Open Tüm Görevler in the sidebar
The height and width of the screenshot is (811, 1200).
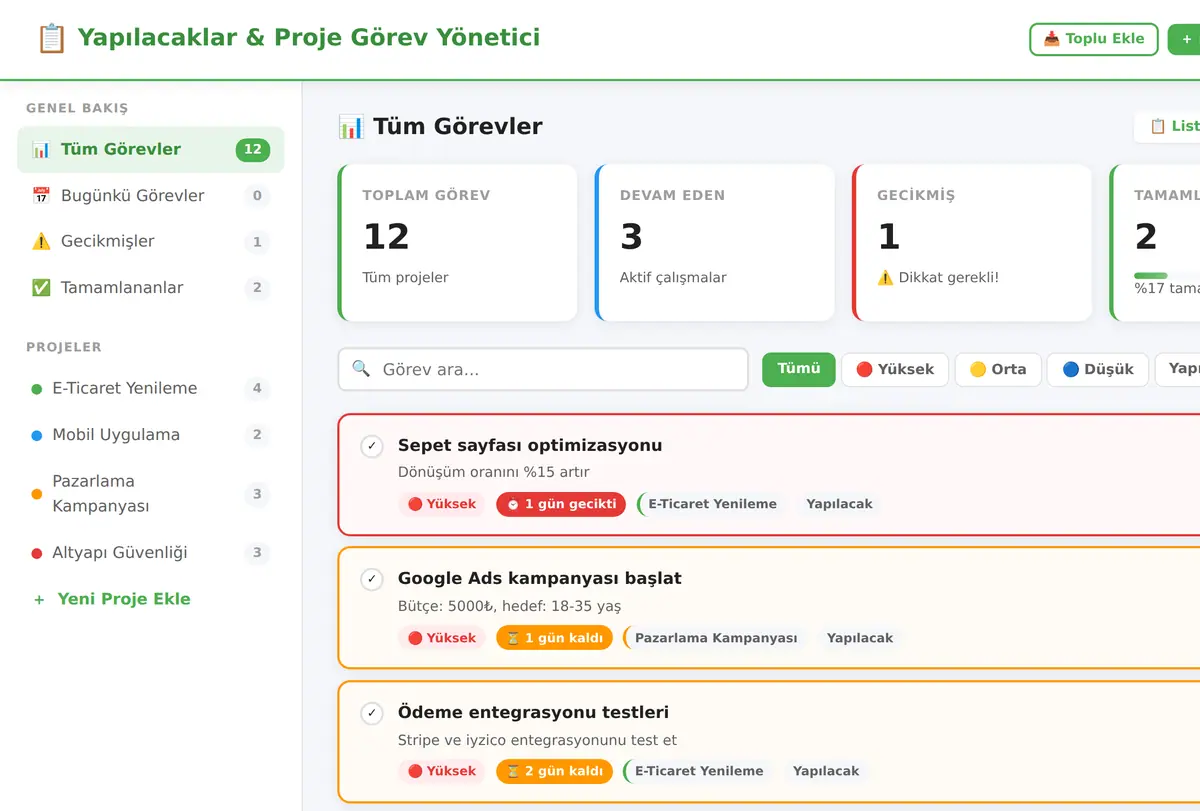151,150
